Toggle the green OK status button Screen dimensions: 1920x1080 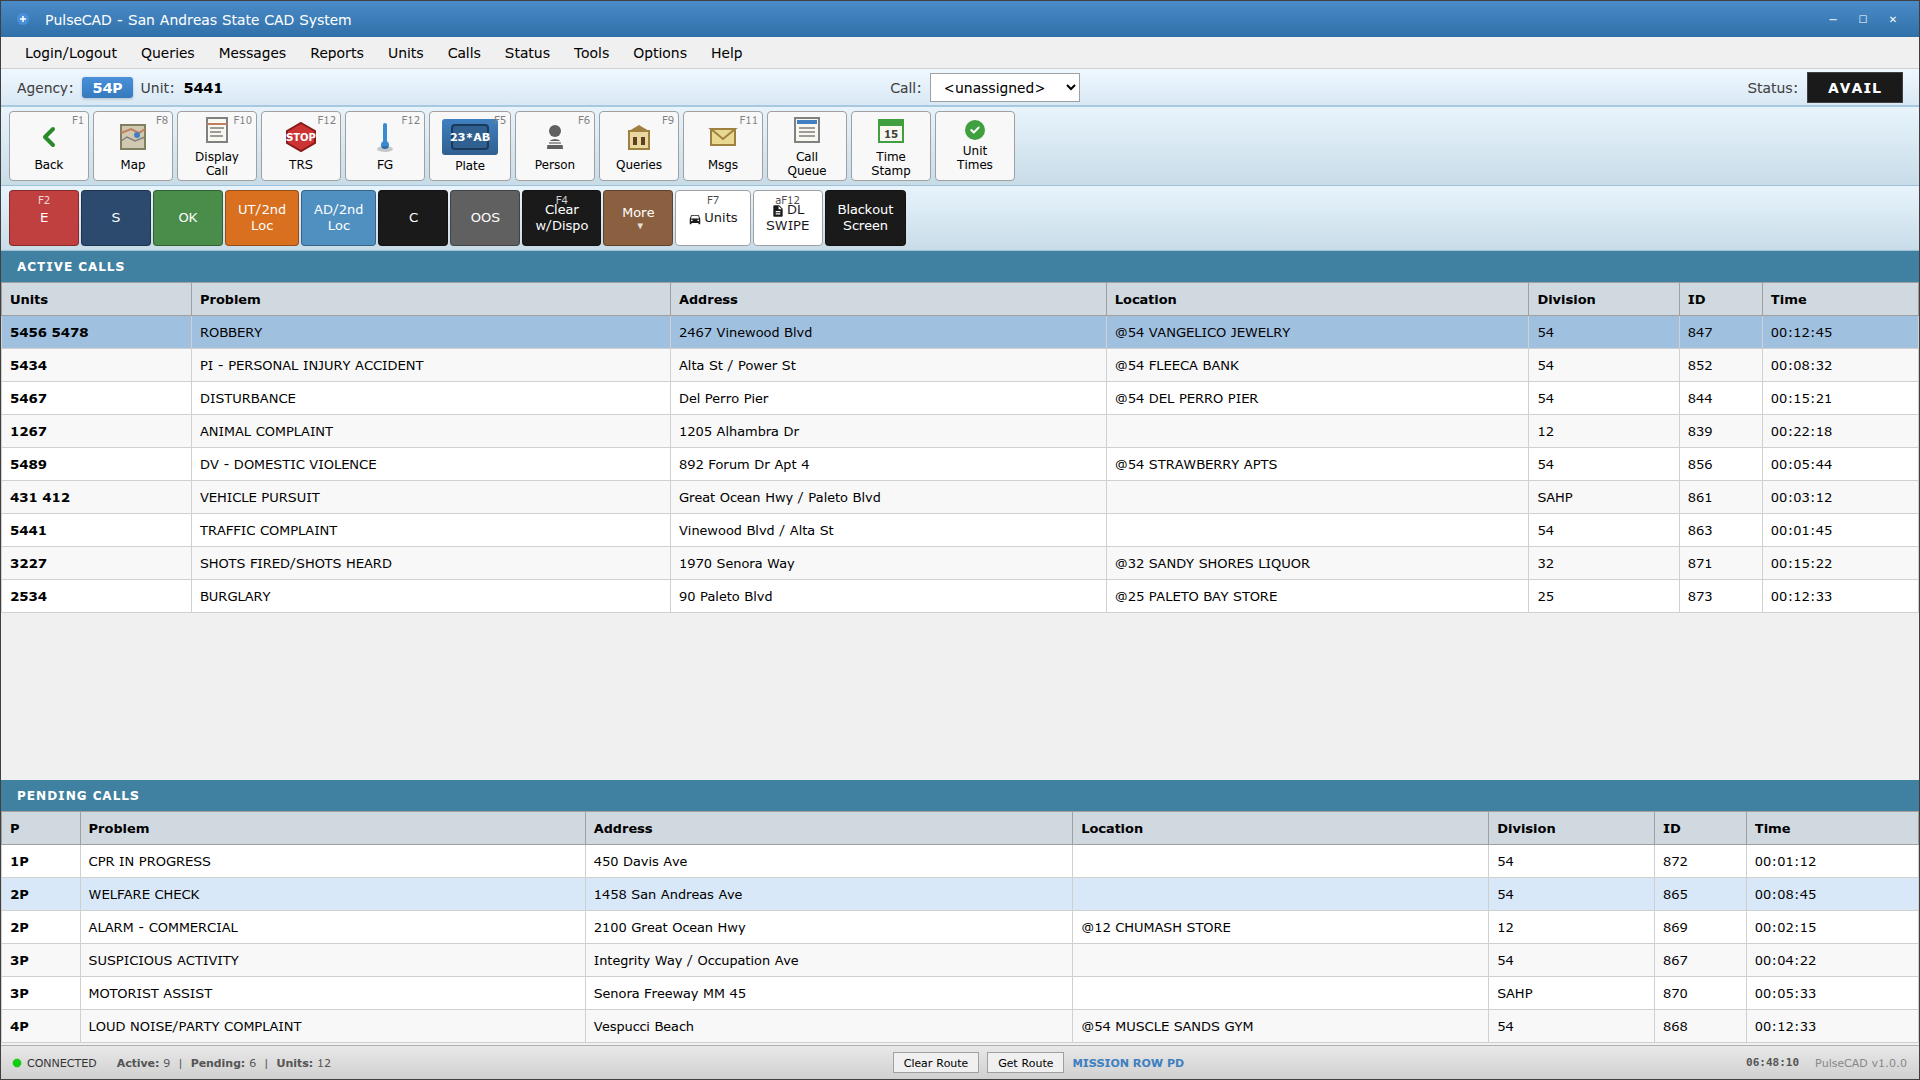click(x=188, y=218)
